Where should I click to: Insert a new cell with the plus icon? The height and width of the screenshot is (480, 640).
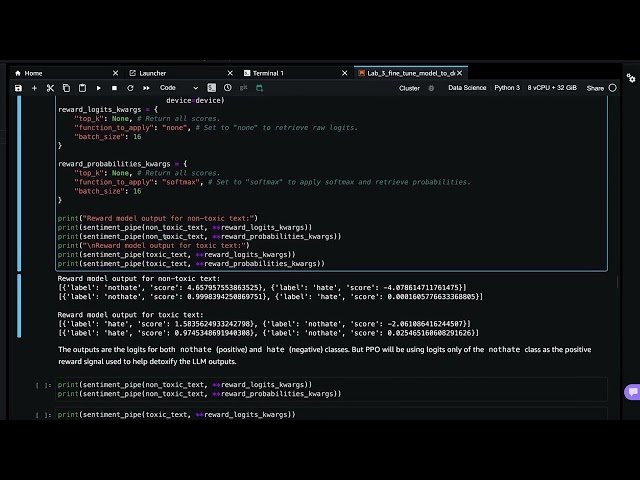(34, 88)
